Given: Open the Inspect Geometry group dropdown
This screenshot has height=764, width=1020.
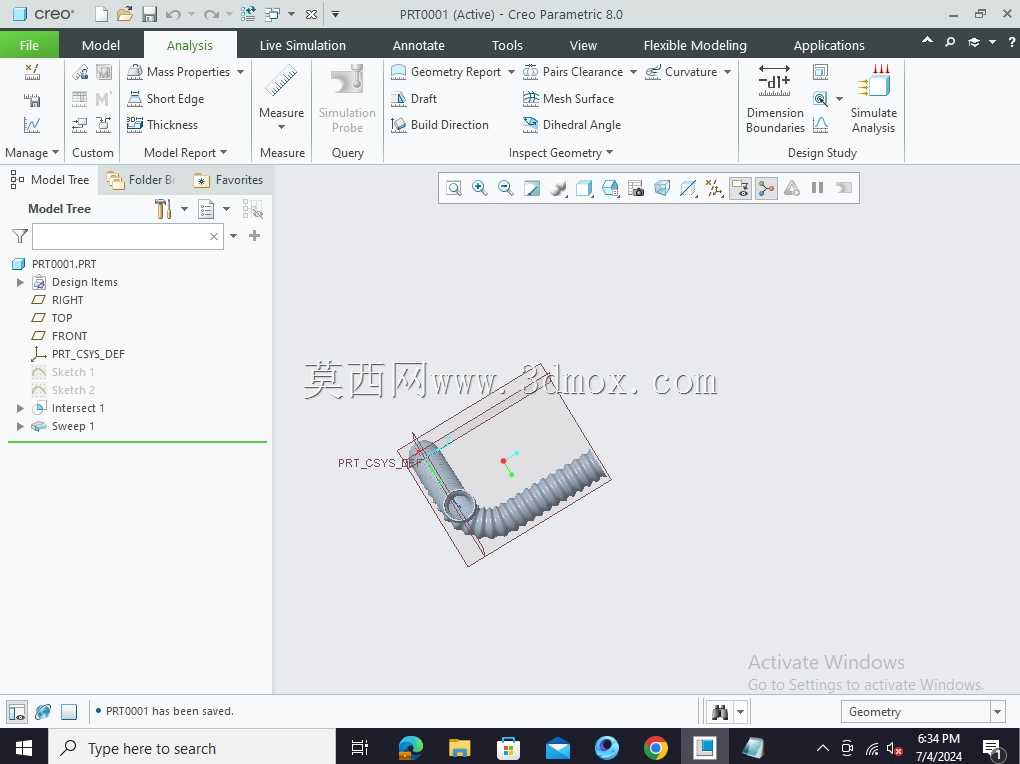Looking at the screenshot, I should [x=561, y=153].
